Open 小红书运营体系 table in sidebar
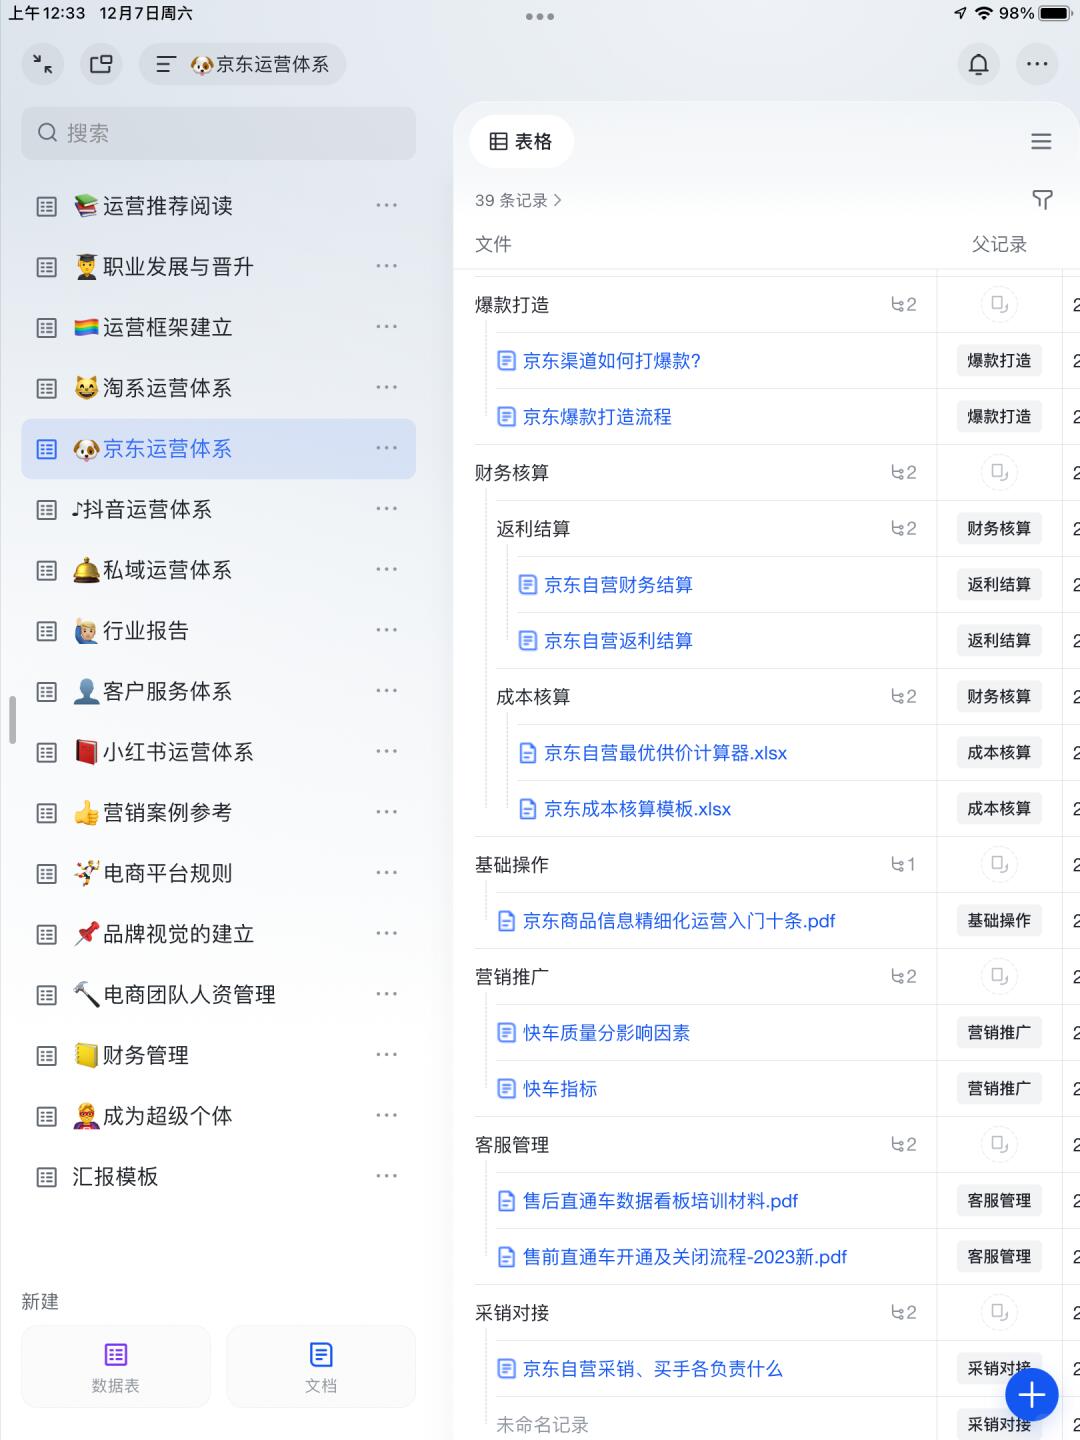1080x1440 pixels. [218, 752]
